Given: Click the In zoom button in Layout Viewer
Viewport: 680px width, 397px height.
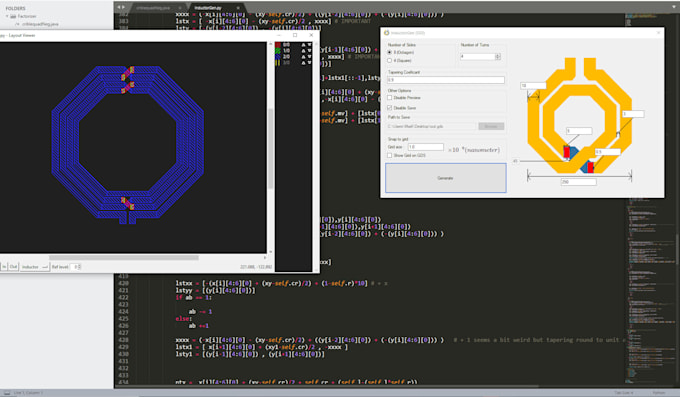Looking at the screenshot, I should (4, 267).
